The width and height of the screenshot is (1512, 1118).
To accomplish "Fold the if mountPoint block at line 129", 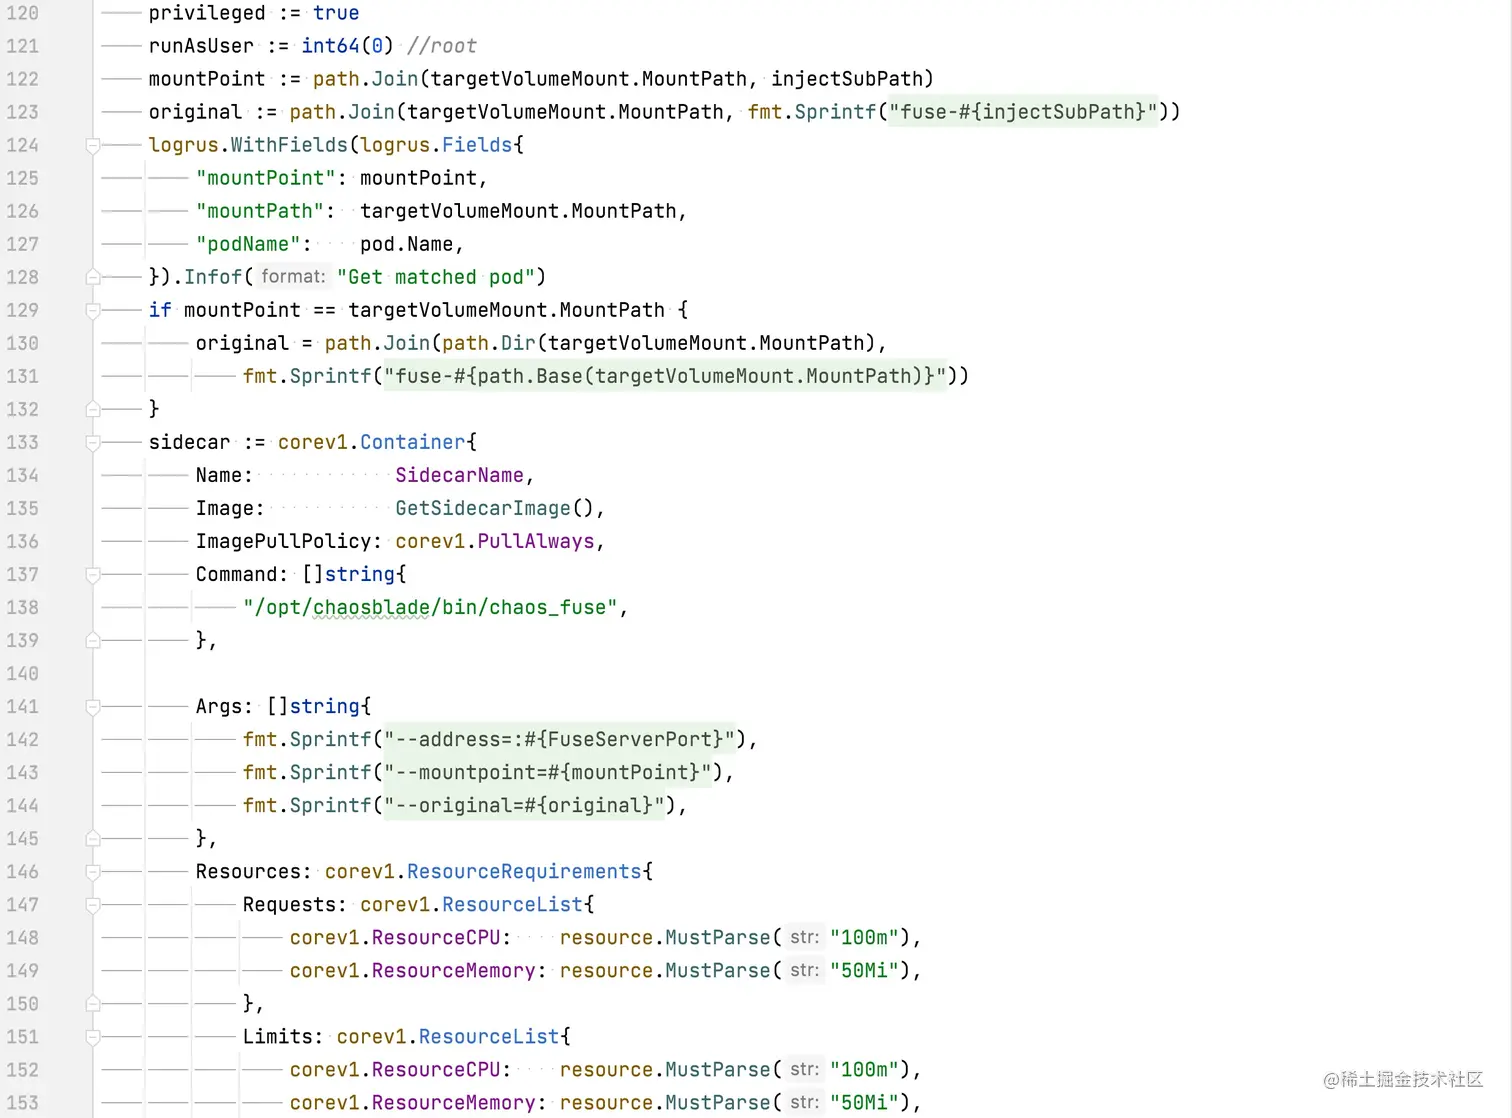I will pyautogui.click(x=92, y=311).
